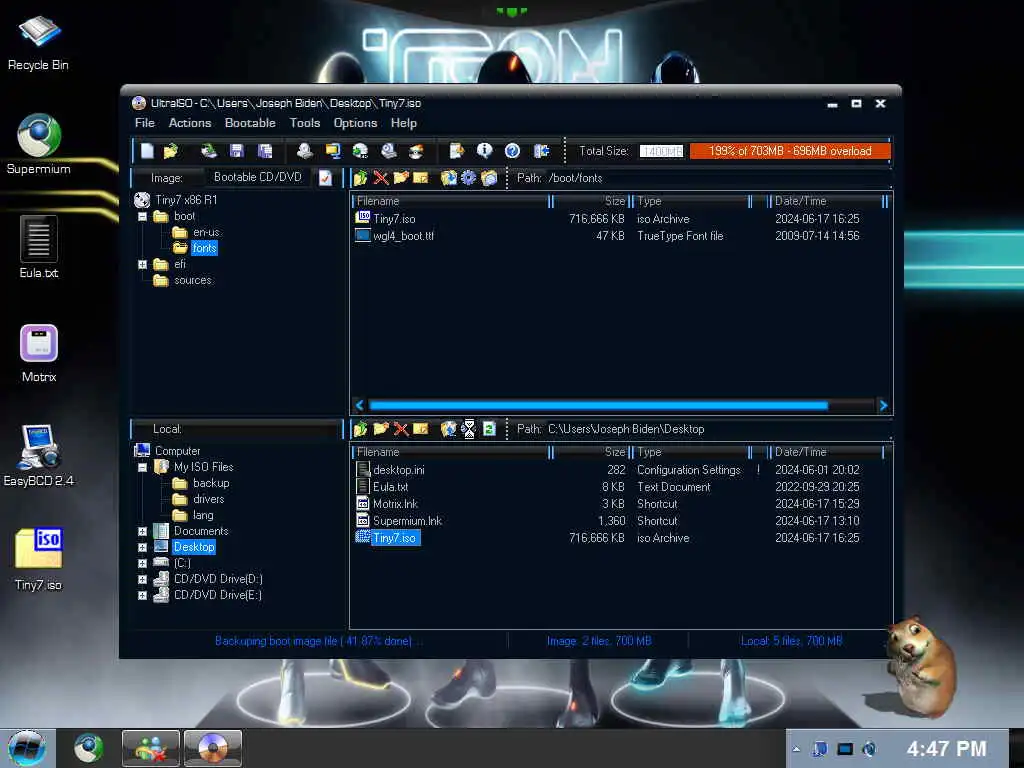
Task: Click the red X Delete icon in local pane toolbar
Action: (401, 429)
